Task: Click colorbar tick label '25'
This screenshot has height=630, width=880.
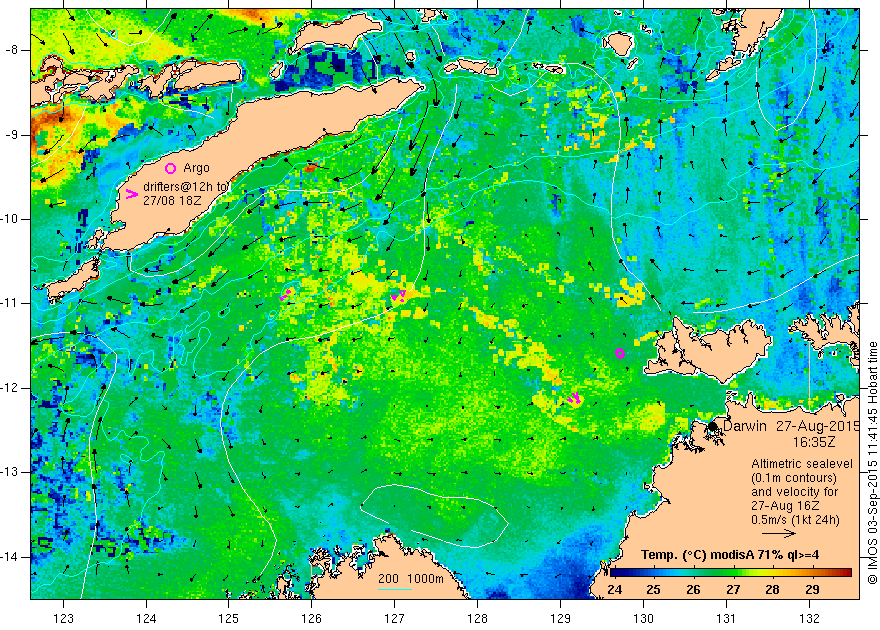Action: (x=653, y=590)
